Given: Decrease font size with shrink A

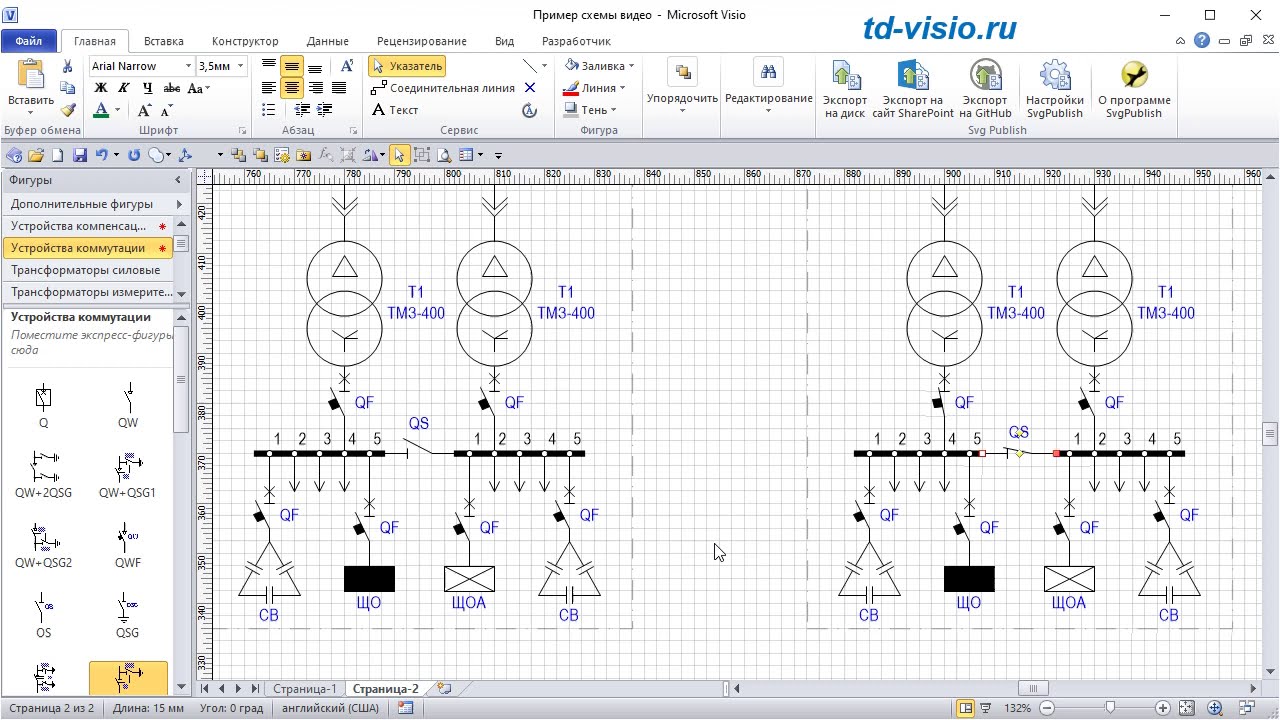Looking at the screenshot, I should 166,110.
